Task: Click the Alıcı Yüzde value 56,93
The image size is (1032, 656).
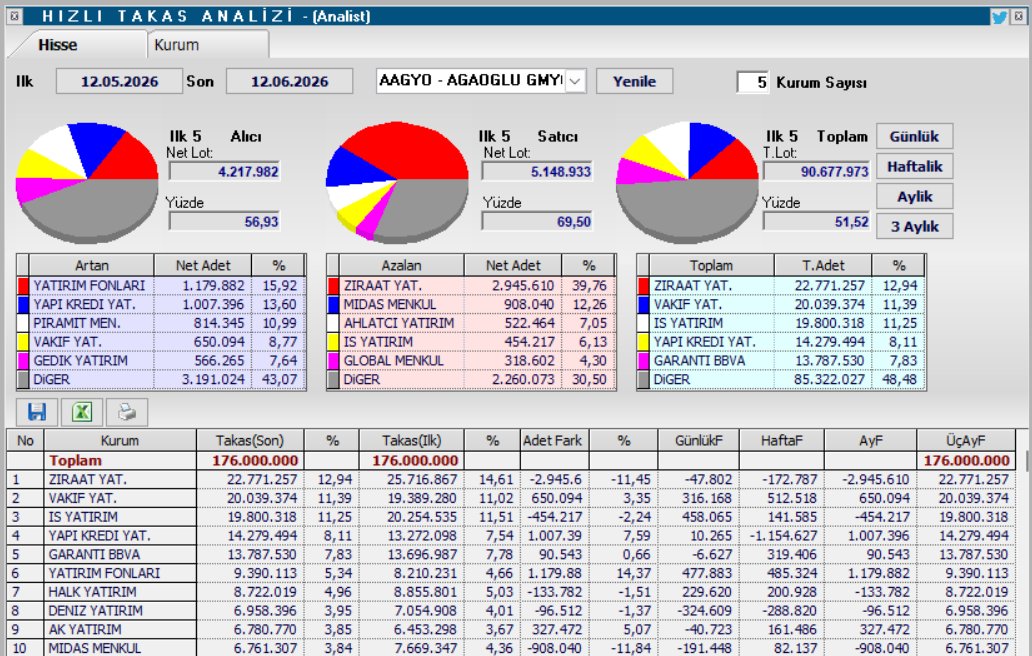Action: pos(224,222)
